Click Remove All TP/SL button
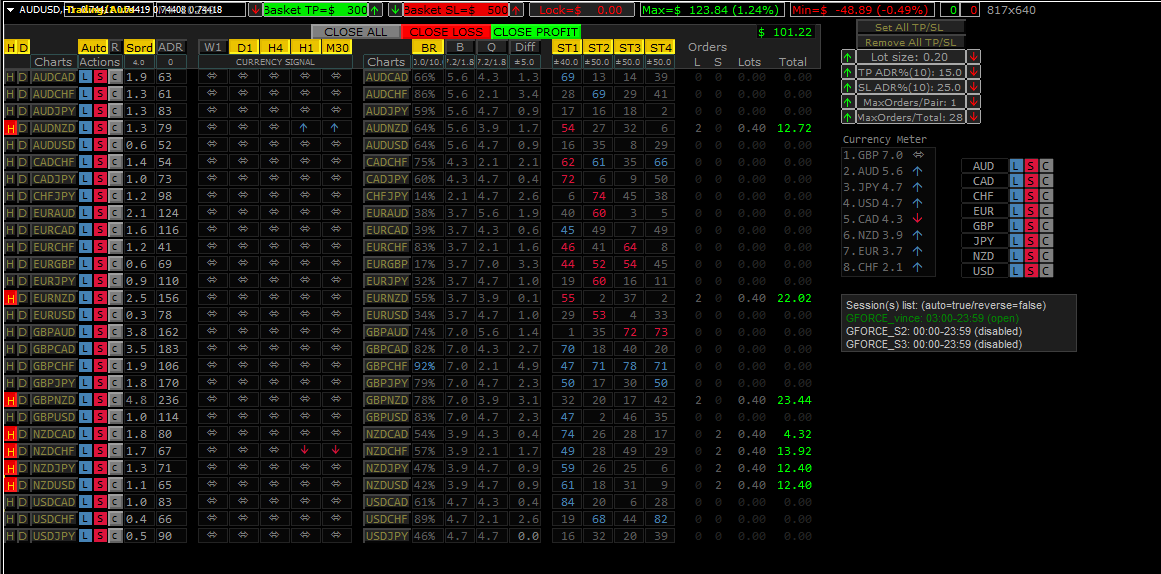The height and width of the screenshot is (574, 1161). click(x=910, y=42)
